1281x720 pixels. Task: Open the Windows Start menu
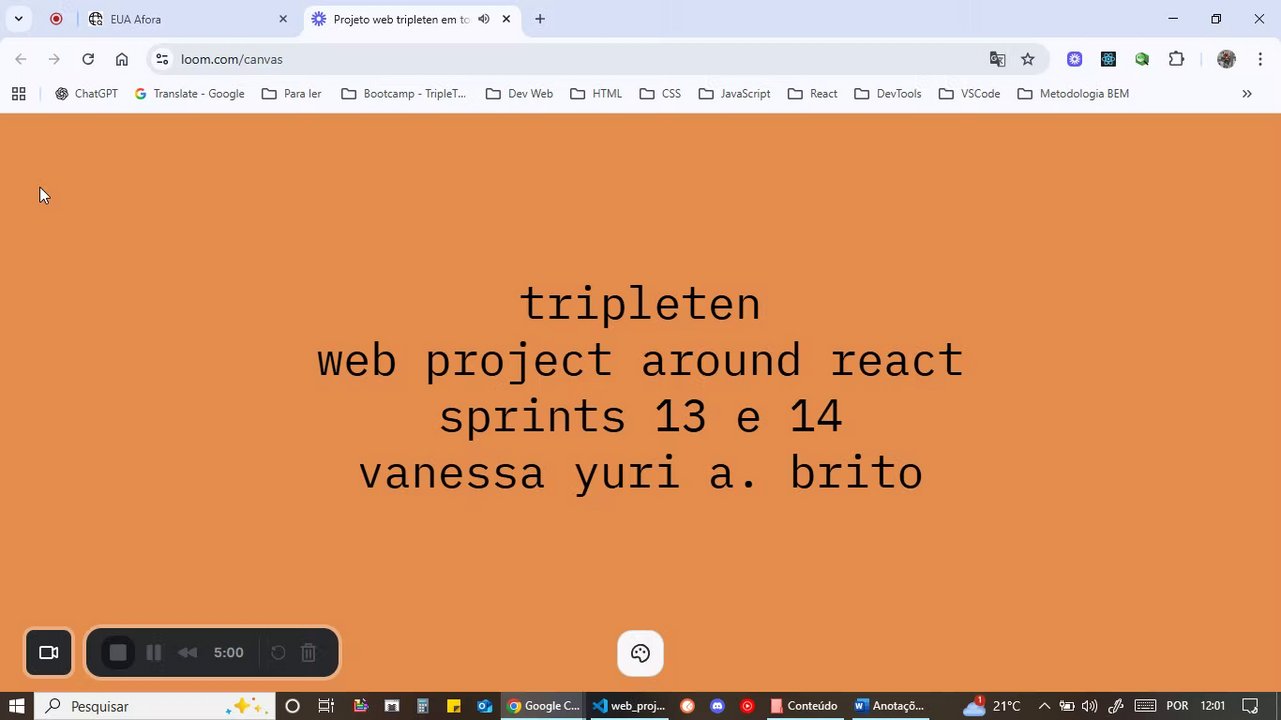click(17, 706)
